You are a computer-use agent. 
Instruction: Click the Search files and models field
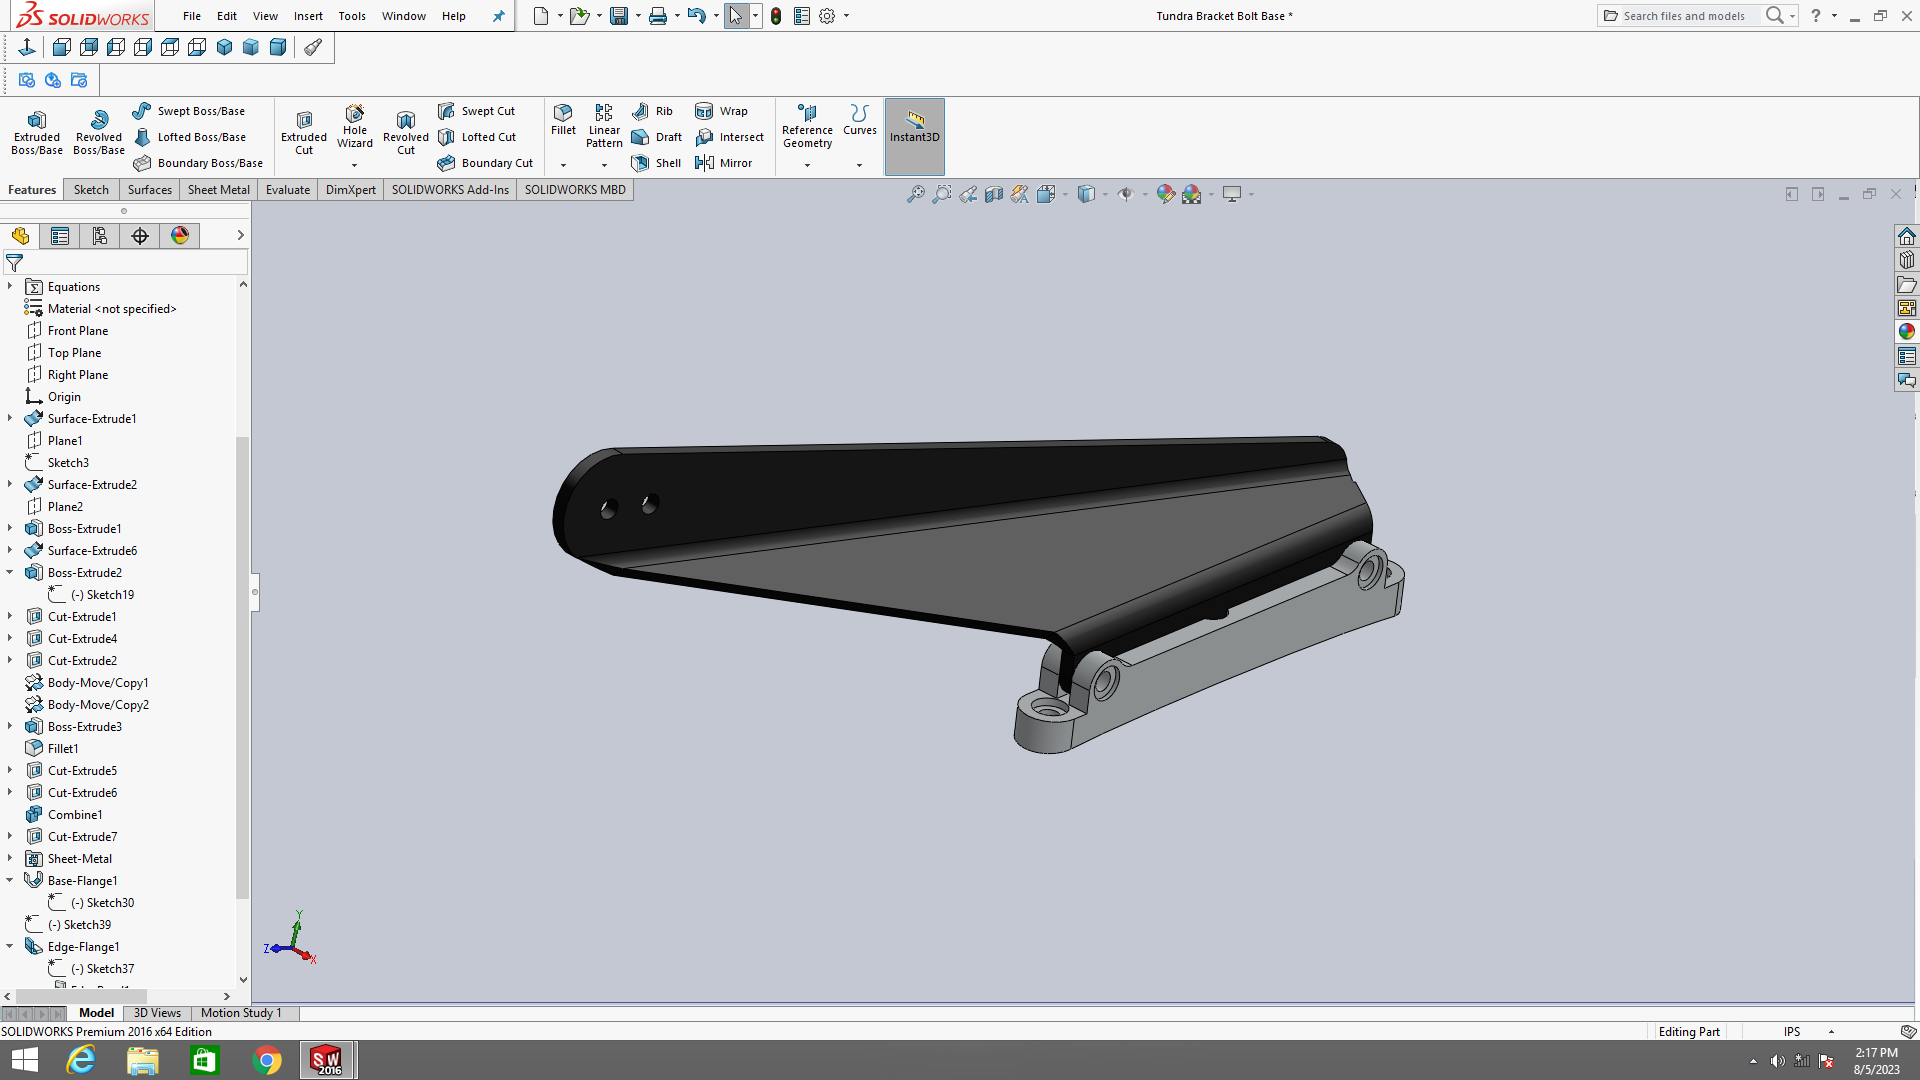(x=1683, y=16)
